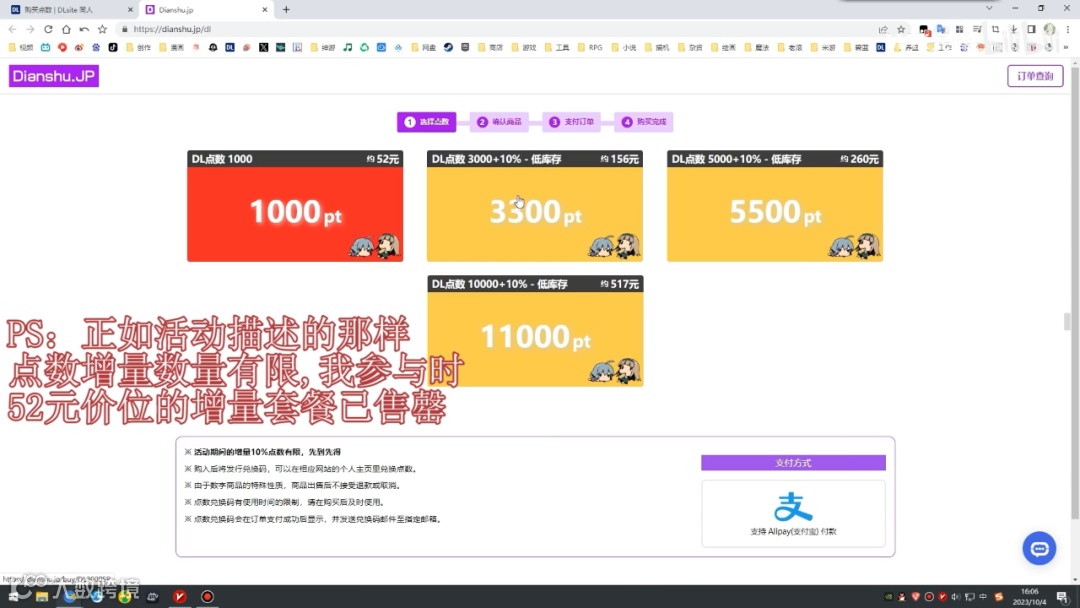Screen dimensions: 1080x608
Task: Open the RPG bookmark folder
Action: [590, 48]
